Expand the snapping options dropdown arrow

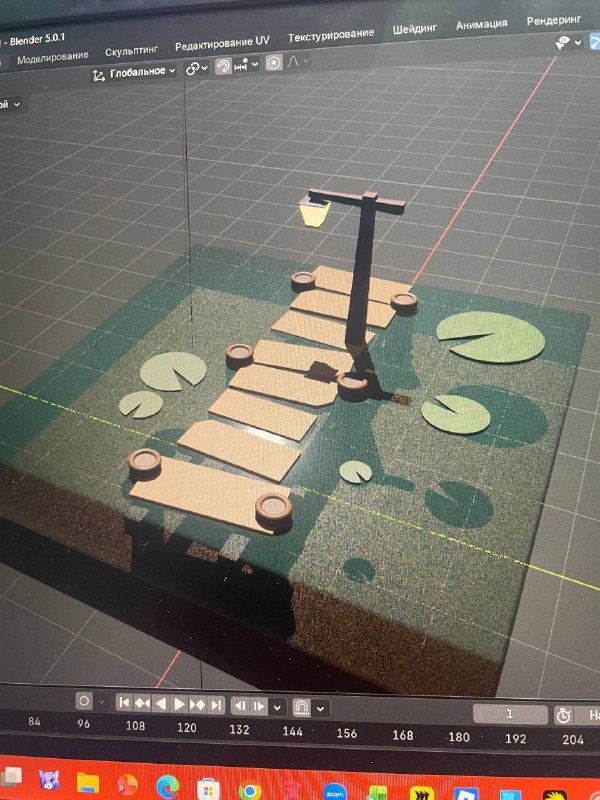click(255, 64)
